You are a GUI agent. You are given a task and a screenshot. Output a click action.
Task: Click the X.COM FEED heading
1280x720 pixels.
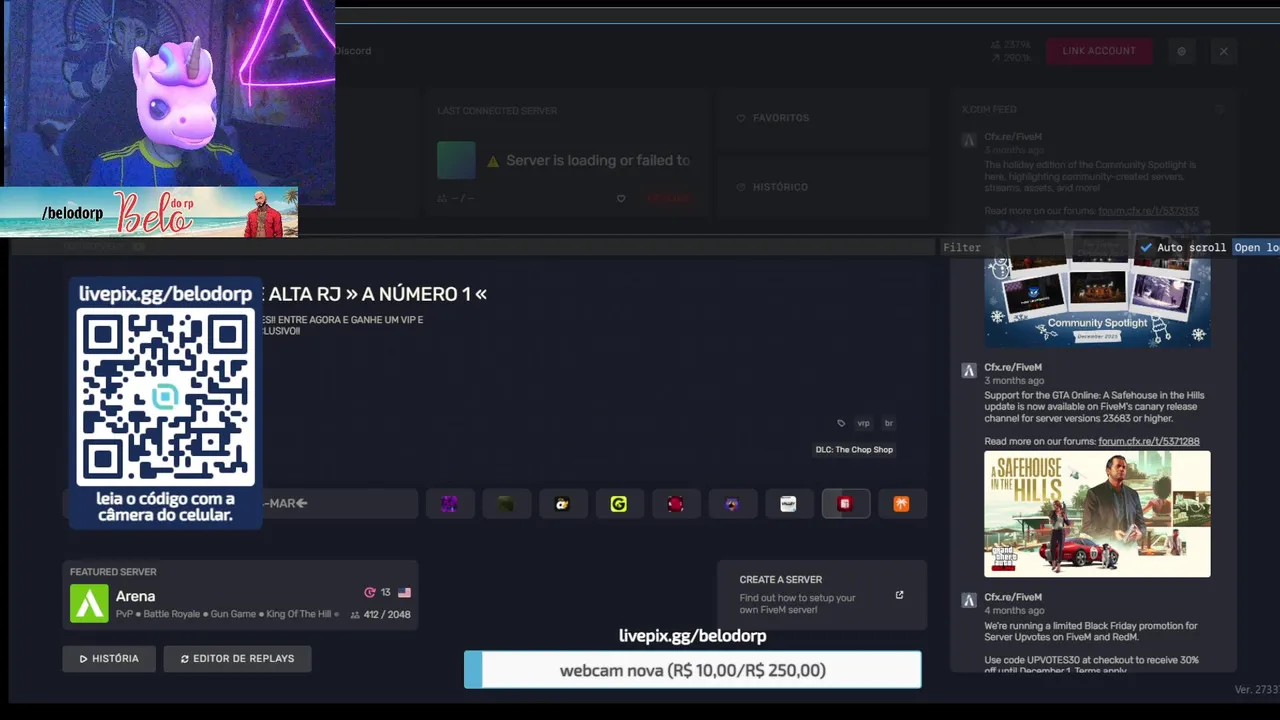click(x=988, y=109)
